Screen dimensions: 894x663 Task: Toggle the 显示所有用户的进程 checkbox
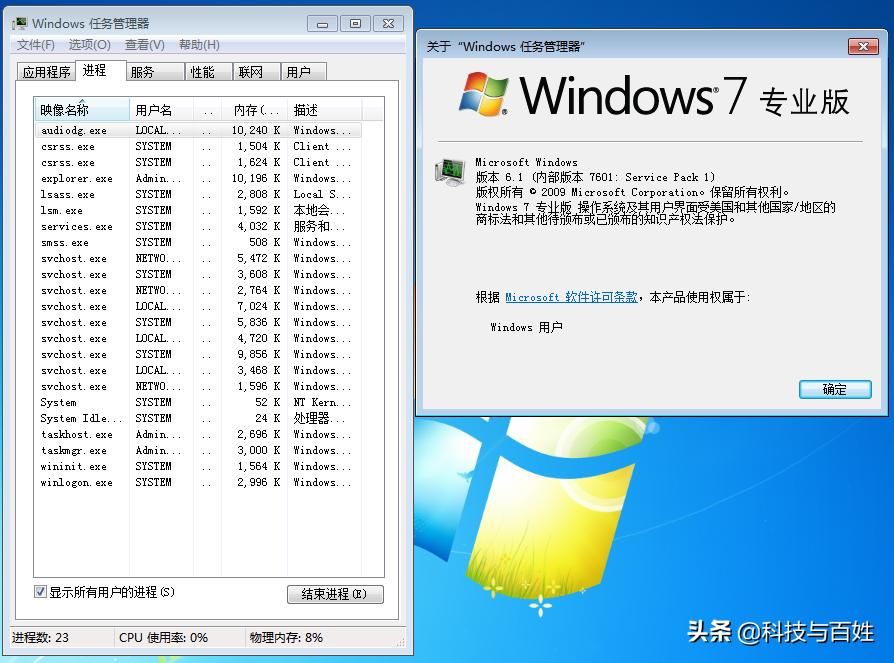pyautogui.click(x=39, y=591)
